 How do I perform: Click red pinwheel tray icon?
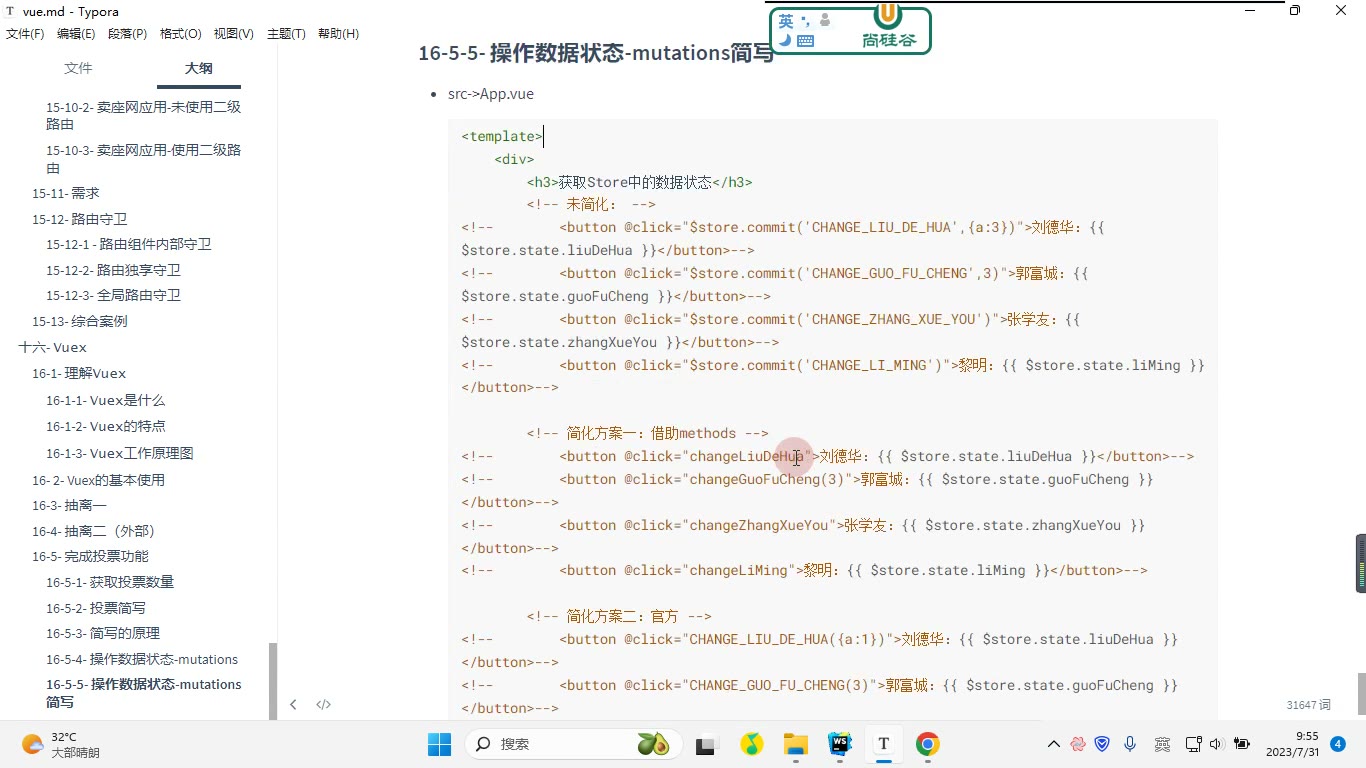(1078, 744)
